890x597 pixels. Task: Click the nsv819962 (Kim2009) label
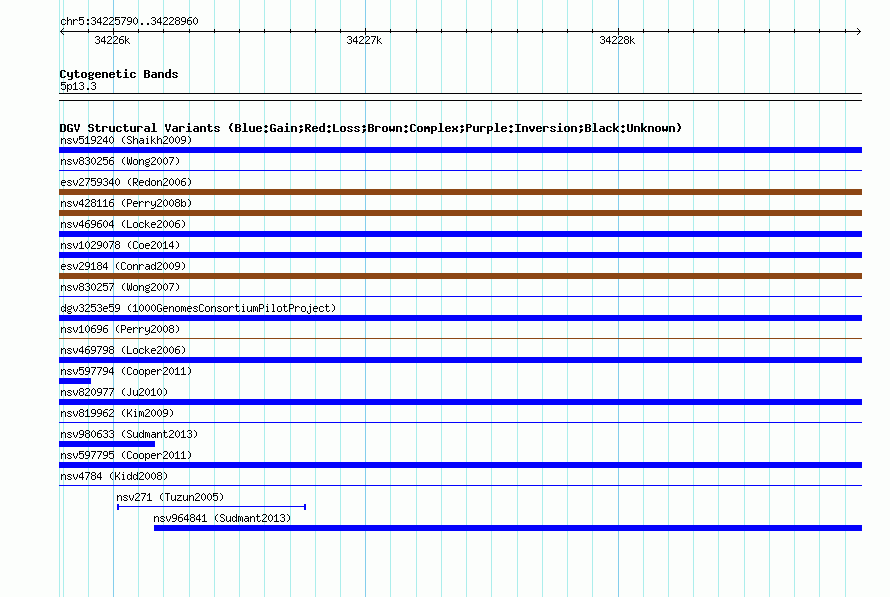(x=117, y=413)
